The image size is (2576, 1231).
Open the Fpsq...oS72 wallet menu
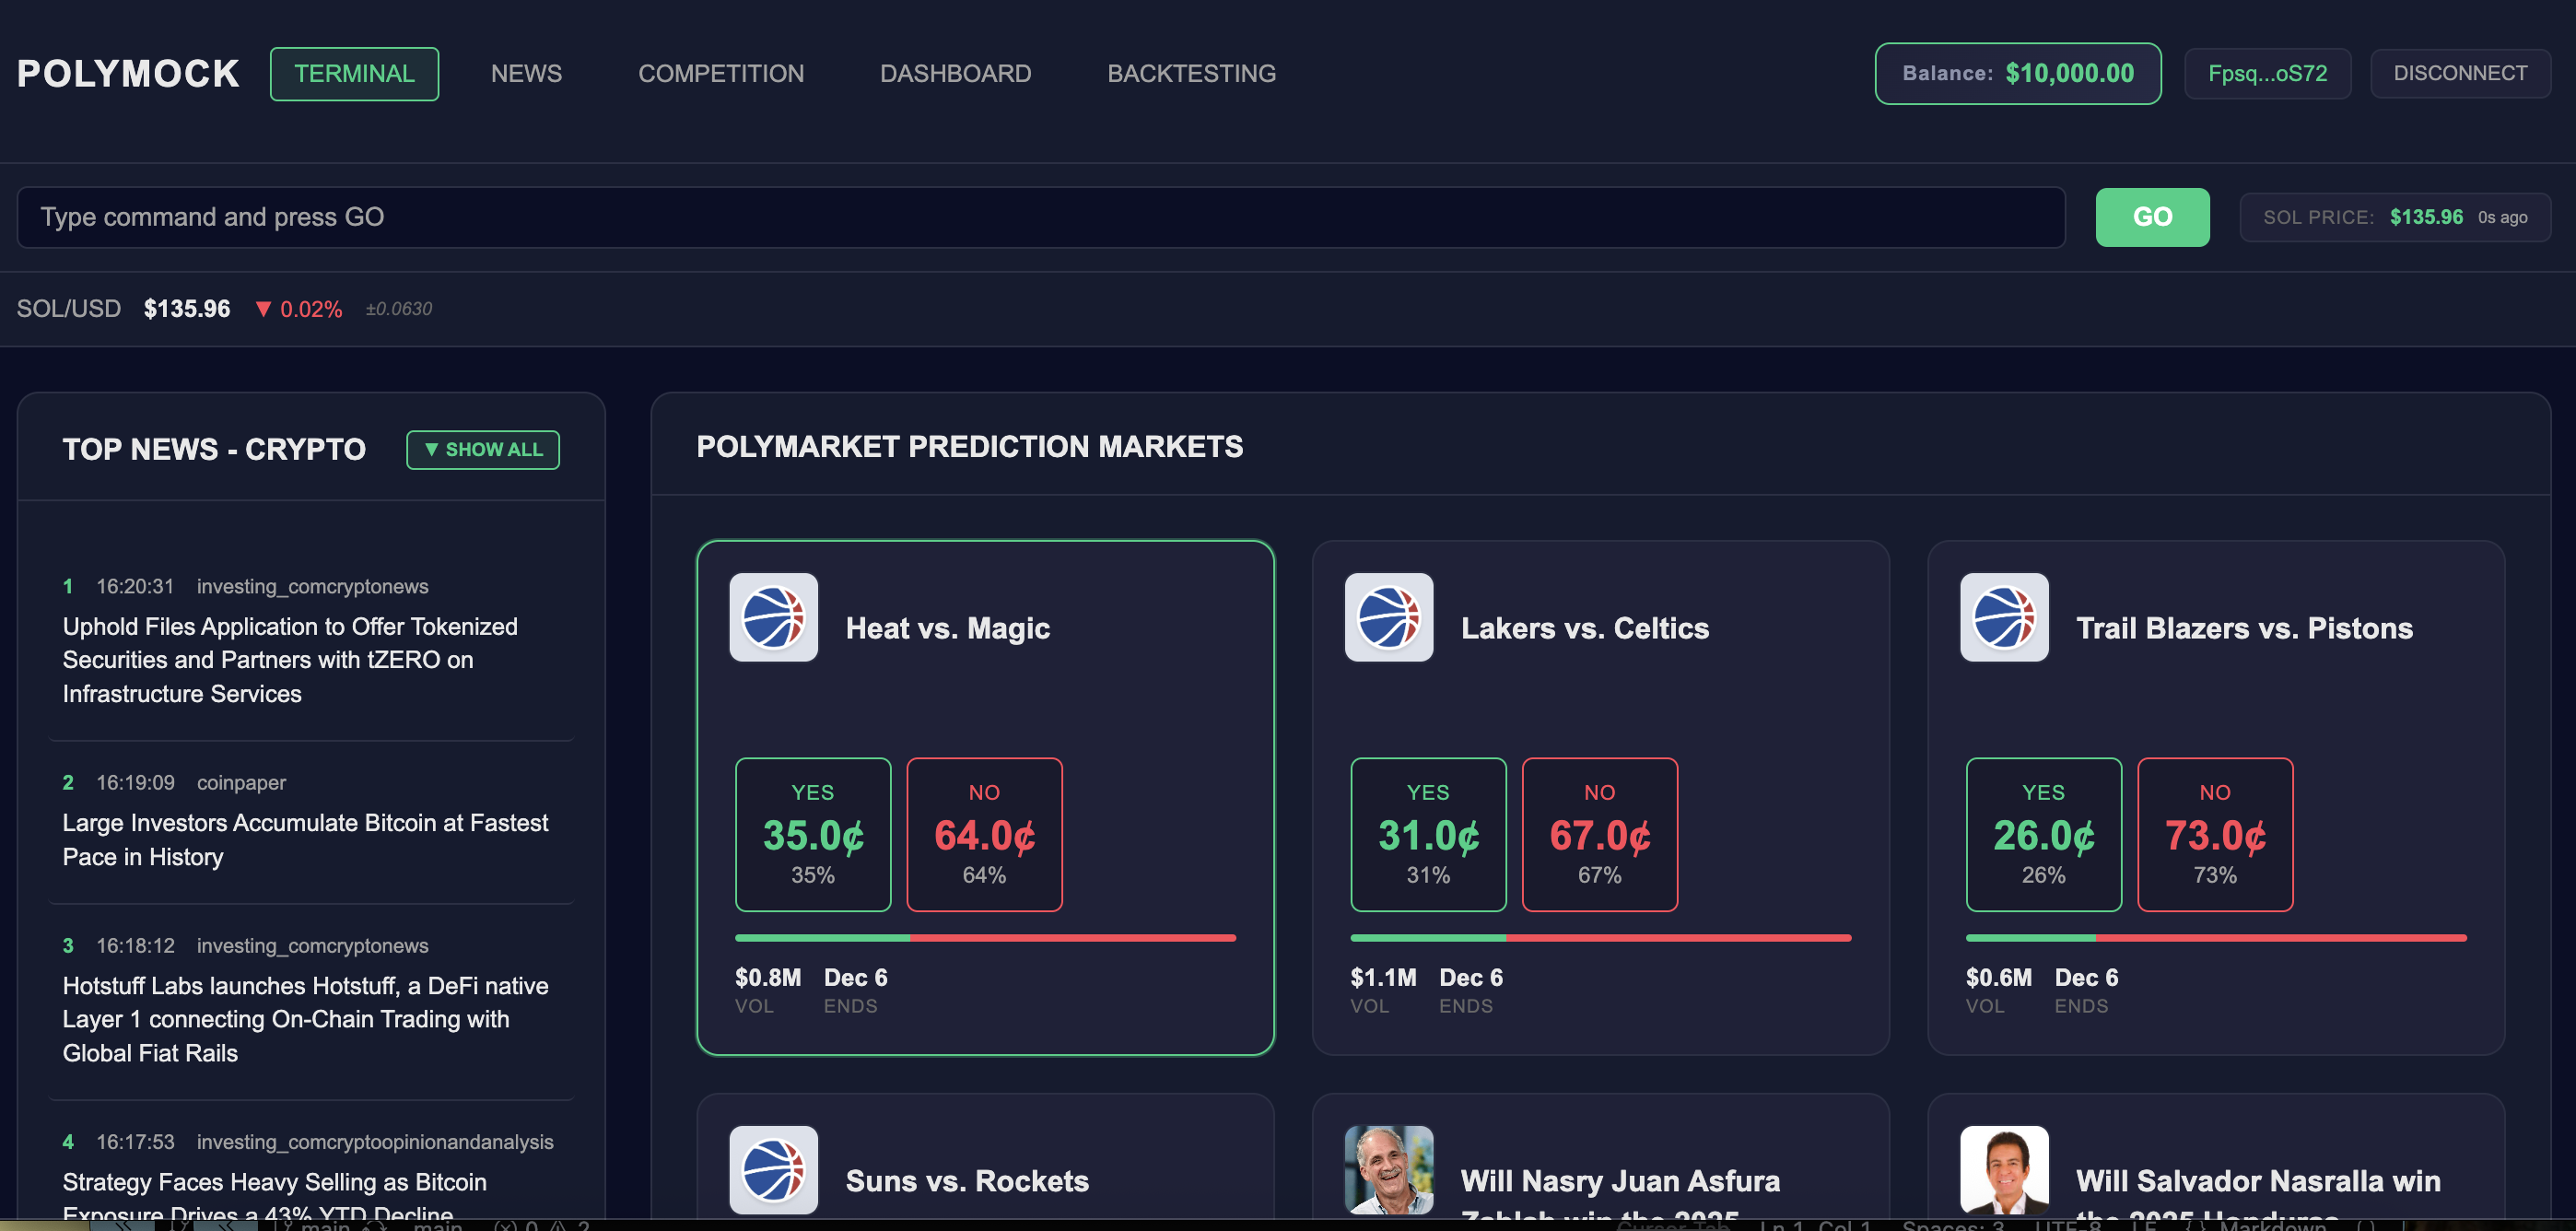click(2266, 72)
